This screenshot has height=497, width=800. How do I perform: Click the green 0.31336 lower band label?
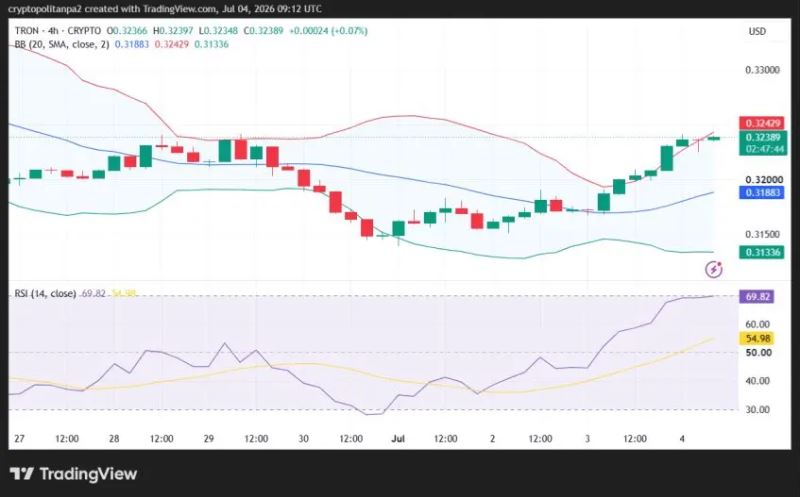[762, 252]
